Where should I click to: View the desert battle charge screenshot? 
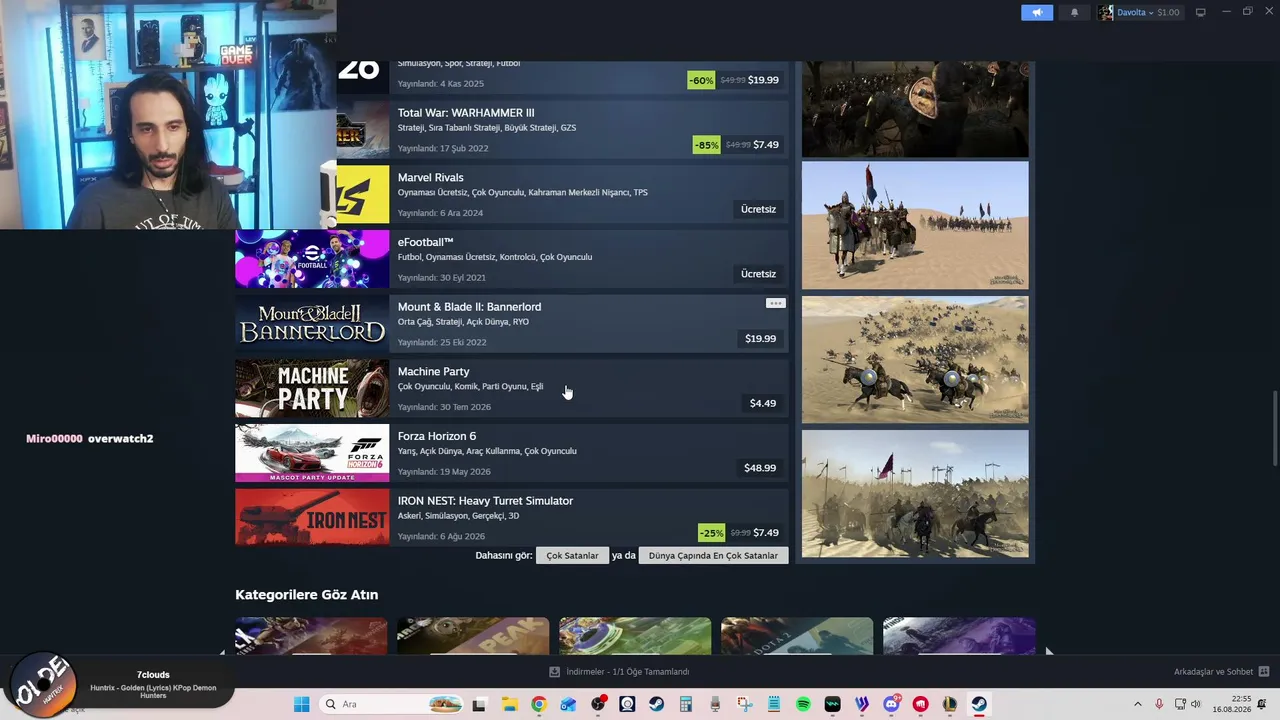click(x=915, y=359)
